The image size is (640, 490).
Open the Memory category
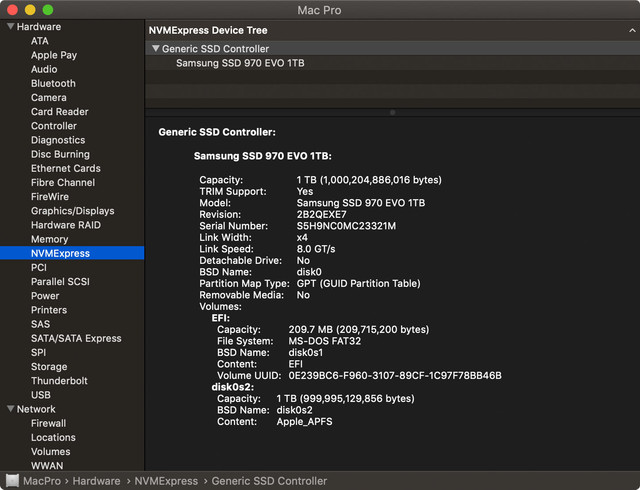[49, 239]
